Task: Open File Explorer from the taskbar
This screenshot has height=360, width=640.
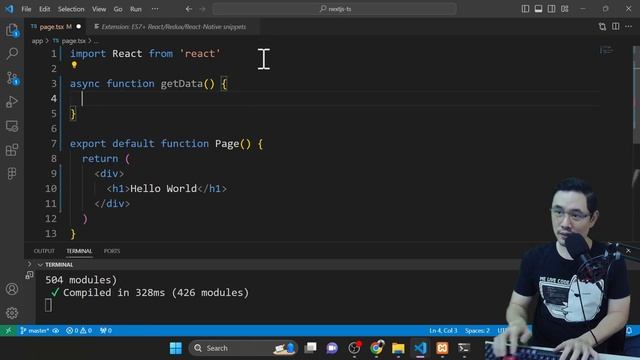Action: (398, 348)
